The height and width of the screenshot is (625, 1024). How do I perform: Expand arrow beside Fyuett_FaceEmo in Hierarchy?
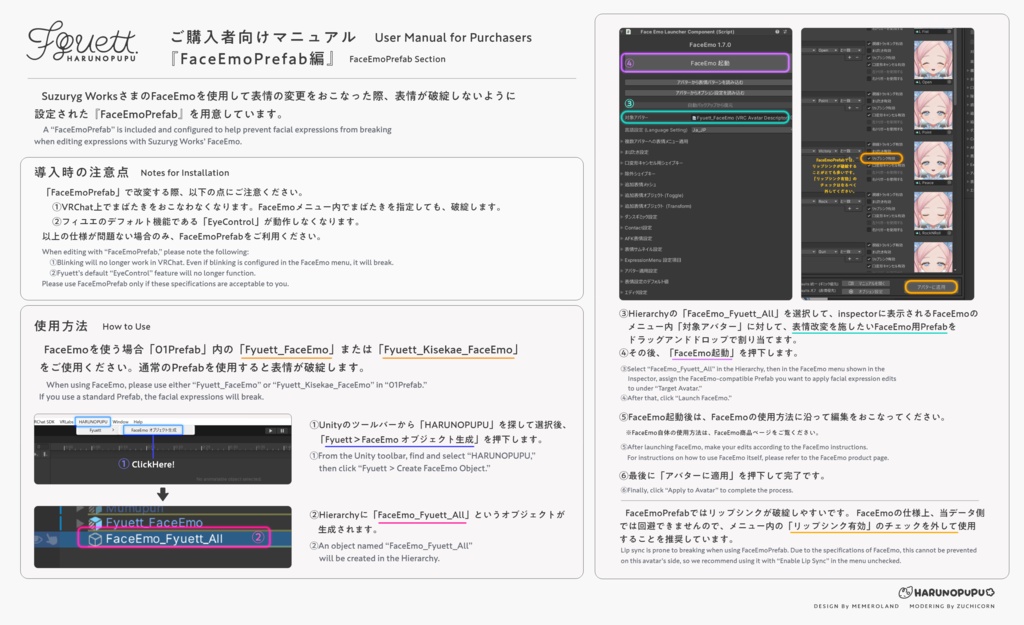tap(80, 523)
